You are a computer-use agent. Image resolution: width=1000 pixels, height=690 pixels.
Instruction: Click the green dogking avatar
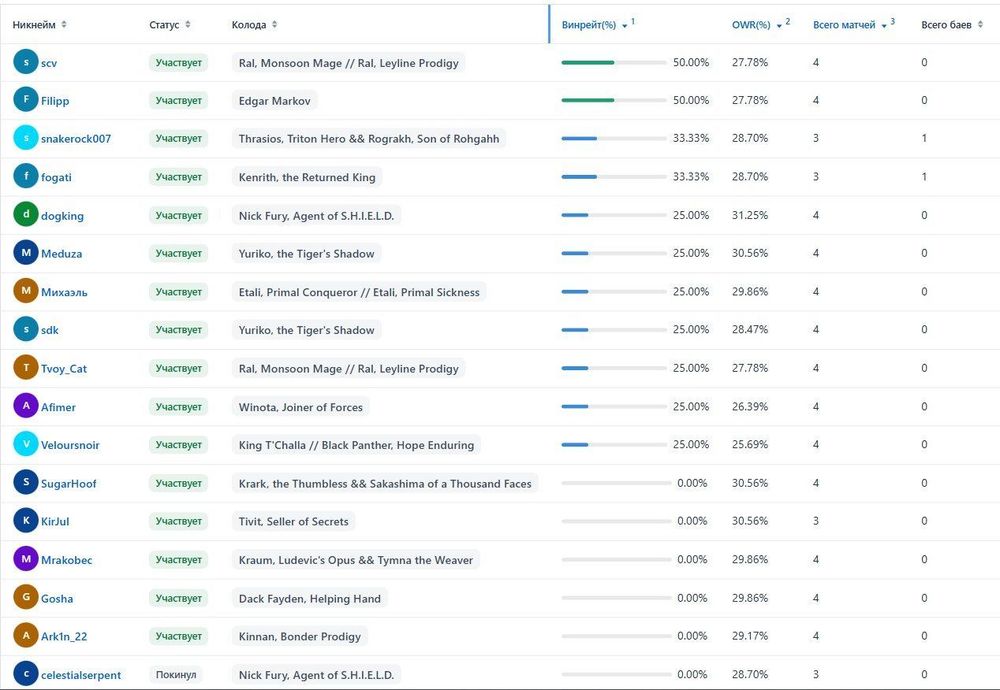[x=26, y=214]
